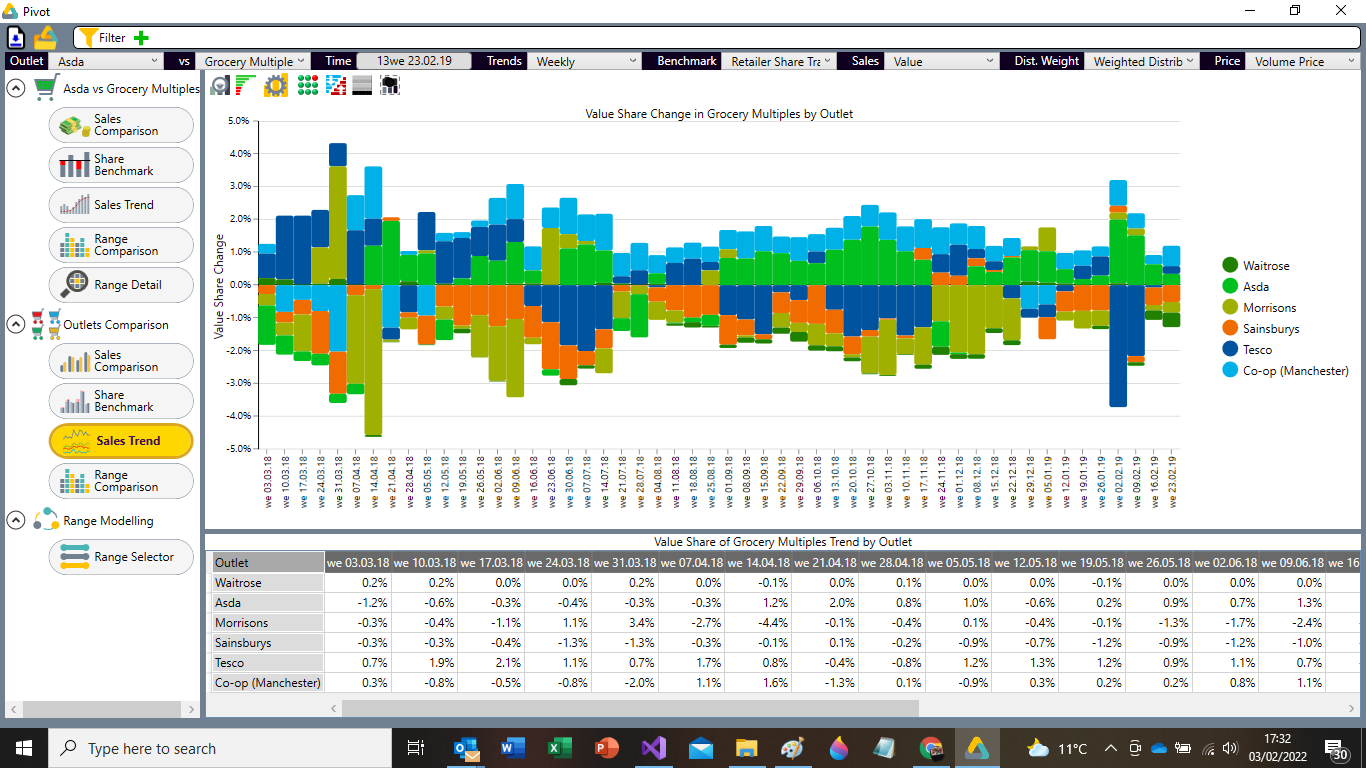Open the Sales Trend under Asda vs Grocery
Image resolution: width=1366 pixels, height=768 pixels.
coord(121,205)
